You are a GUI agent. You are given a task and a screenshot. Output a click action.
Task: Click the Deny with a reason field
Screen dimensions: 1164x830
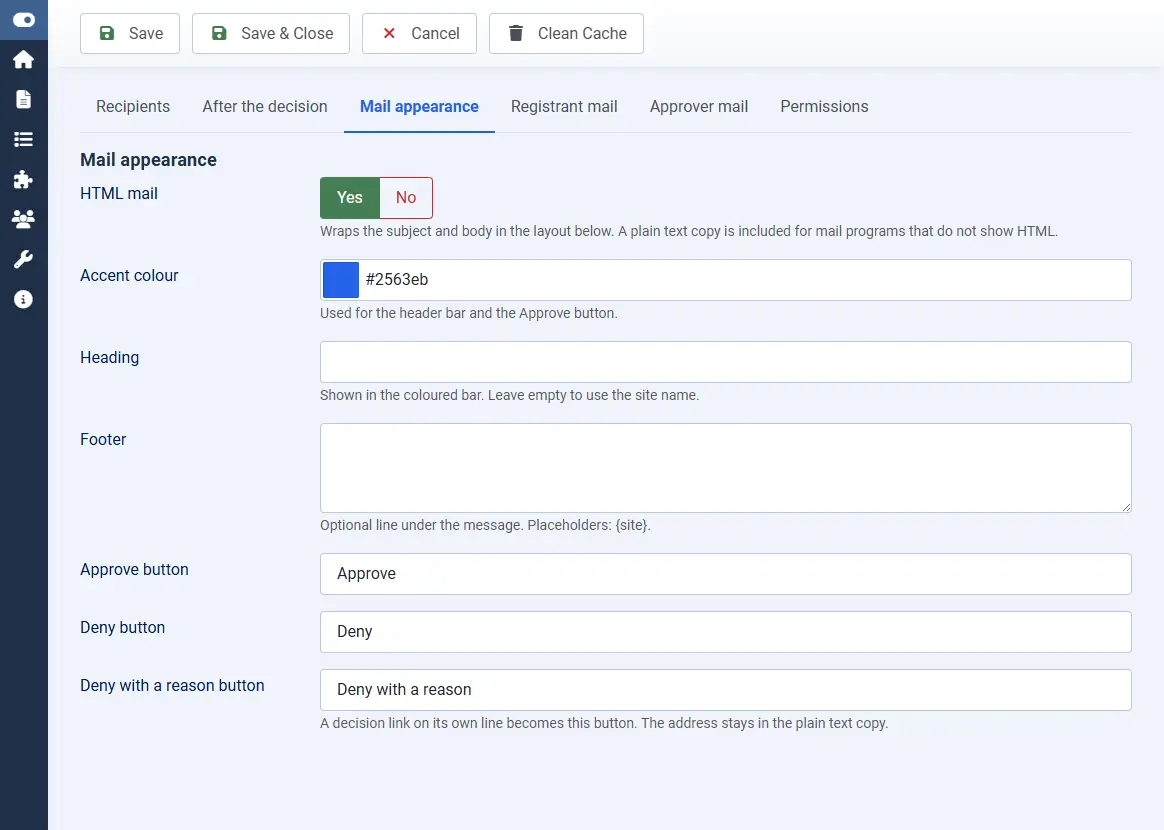click(x=725, y=690)
